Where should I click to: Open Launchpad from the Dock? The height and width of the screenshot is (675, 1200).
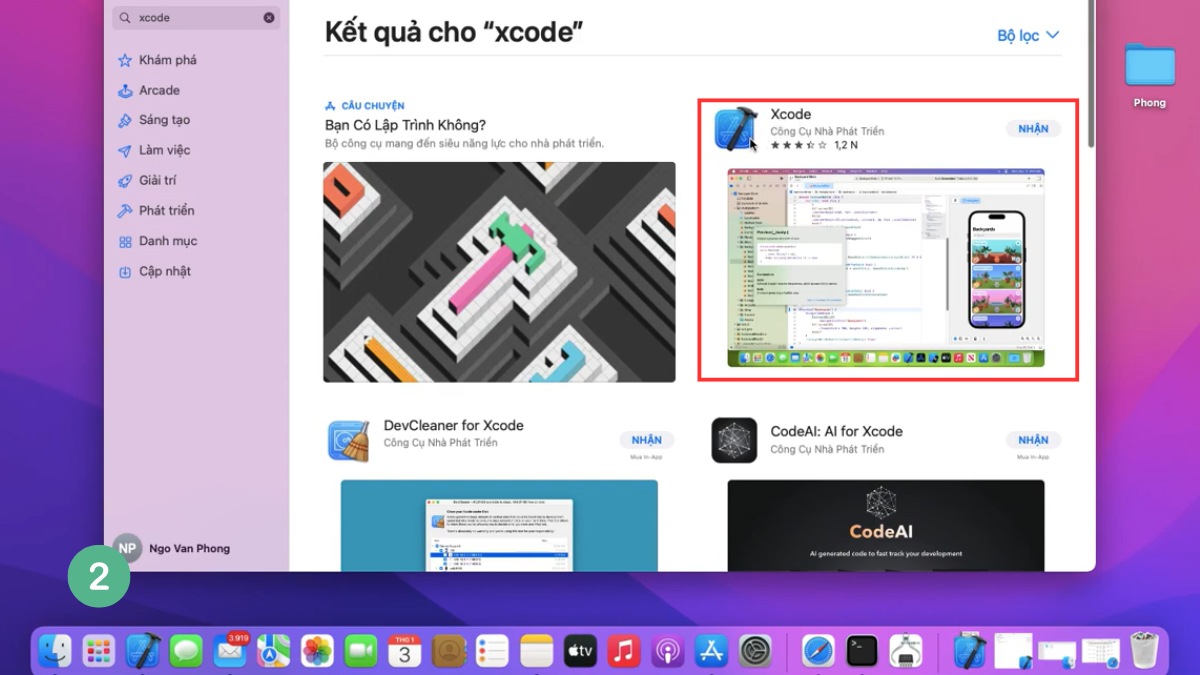(x=99, y=651)
